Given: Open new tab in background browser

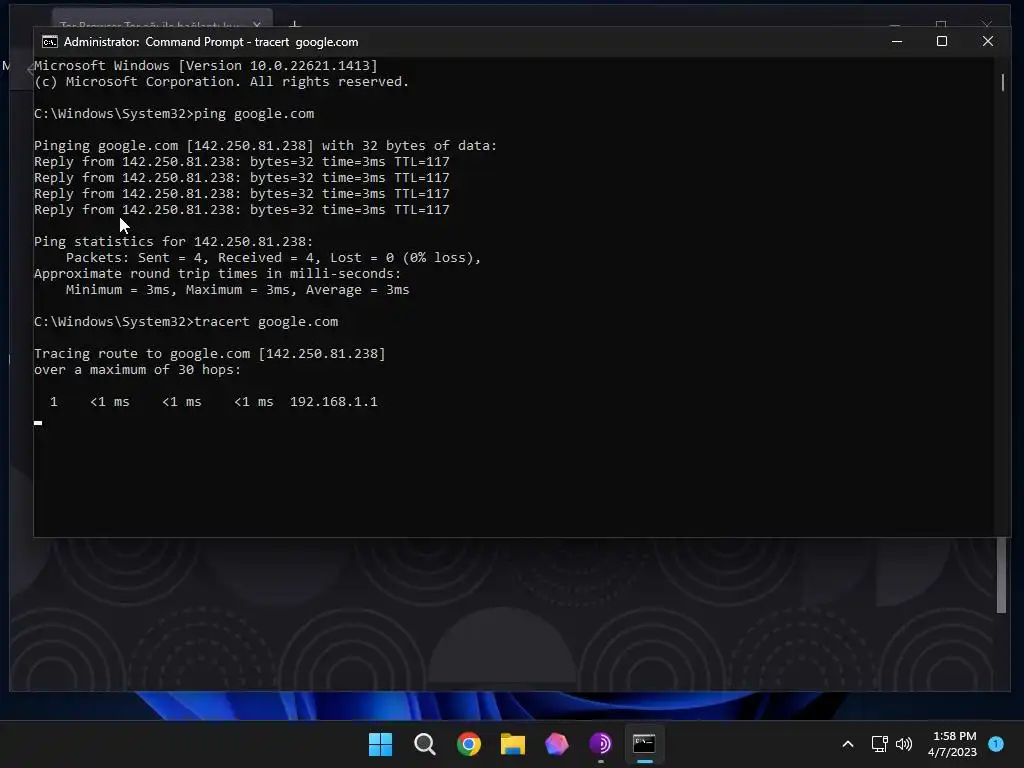Looking at the screenshot, I should coord(295,25).
